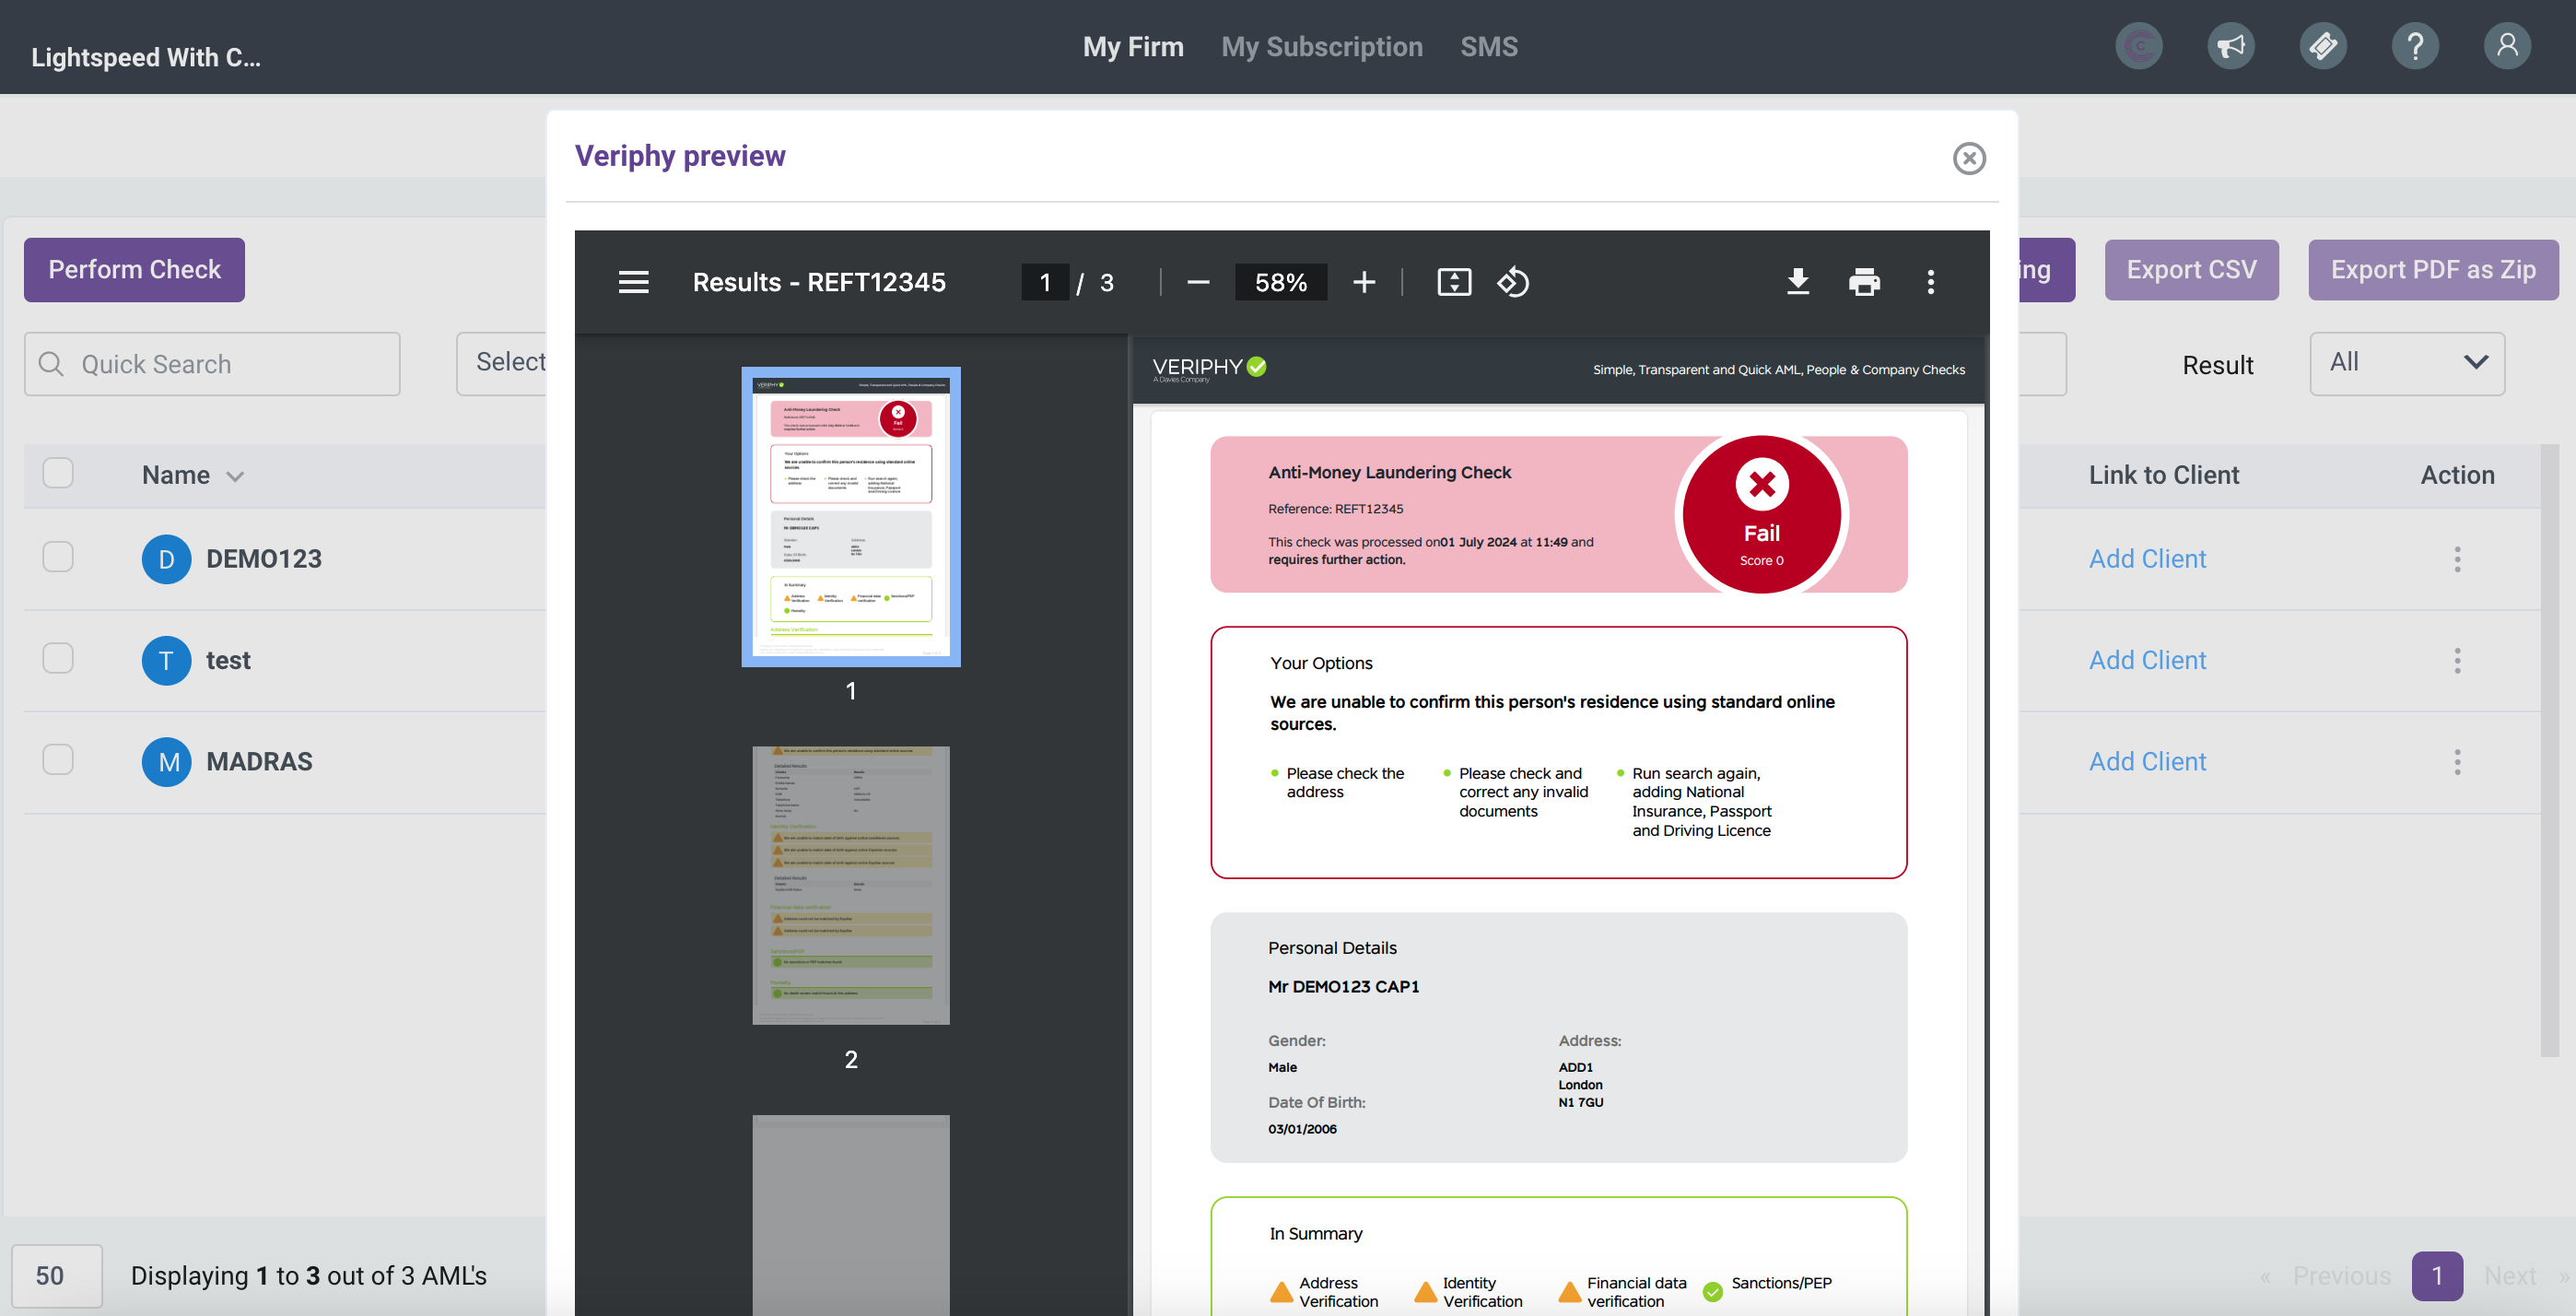Switch to the My Subscription tab

tap(1321, 46)
